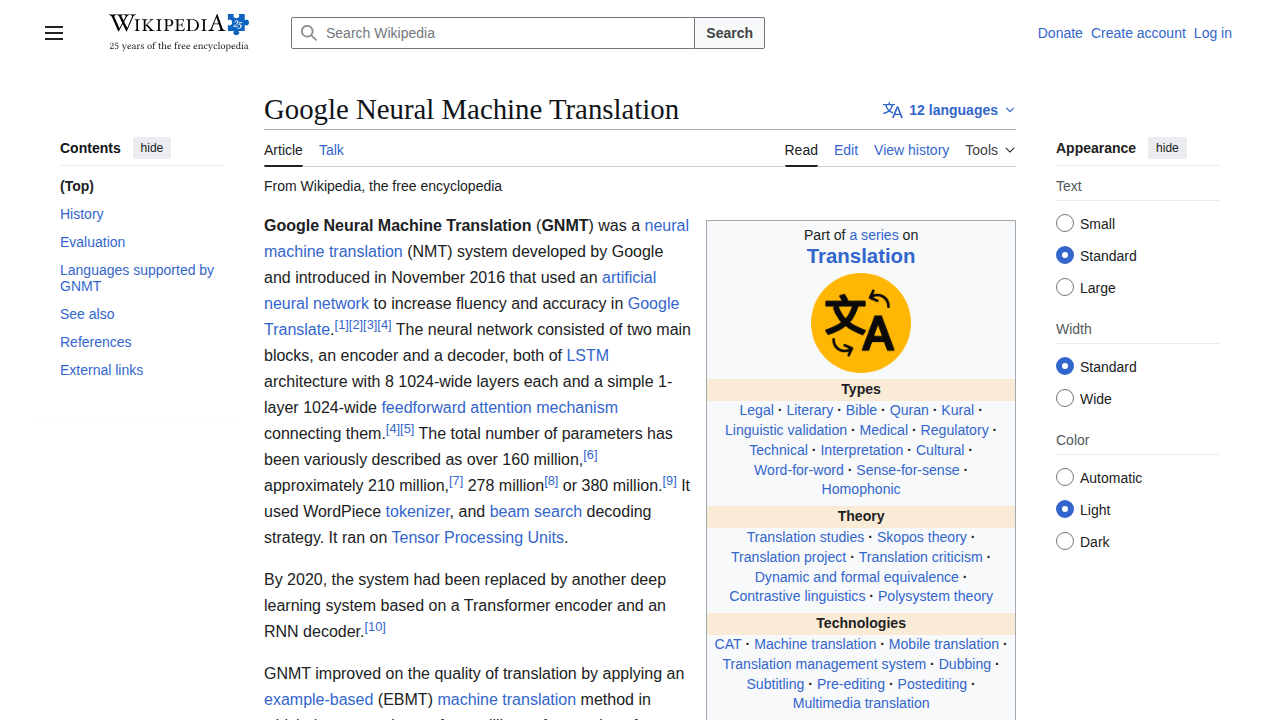Go to External links section
Viewport: 1280px width, 720px height.
click(102, 370)
